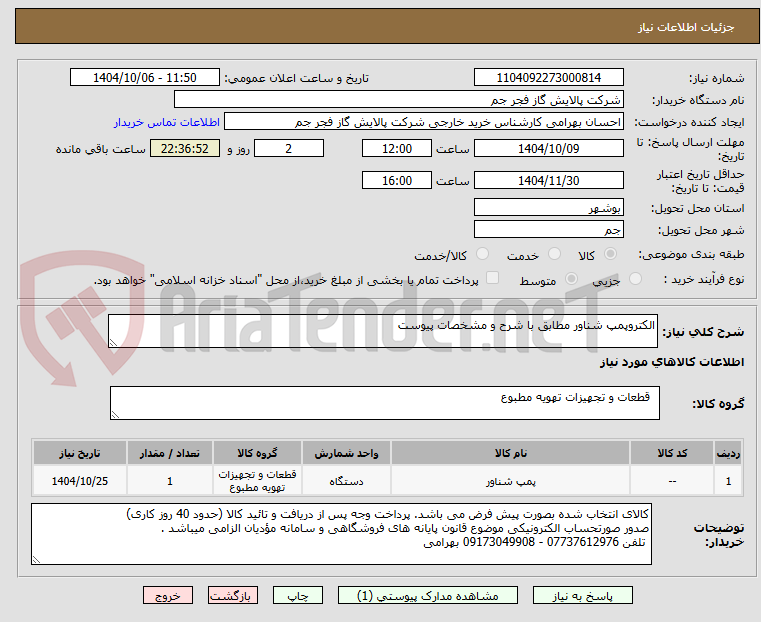Click the delivery province field بوشهر
The height and width of the screenshot is (622, 761).
coord(548,208)
